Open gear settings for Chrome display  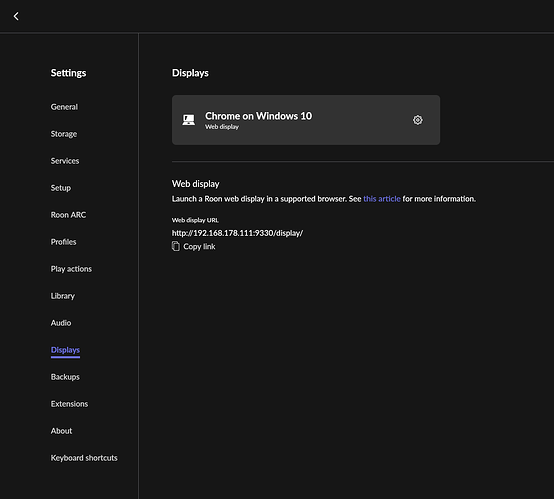pyautogui.click(x=418, y=120)
